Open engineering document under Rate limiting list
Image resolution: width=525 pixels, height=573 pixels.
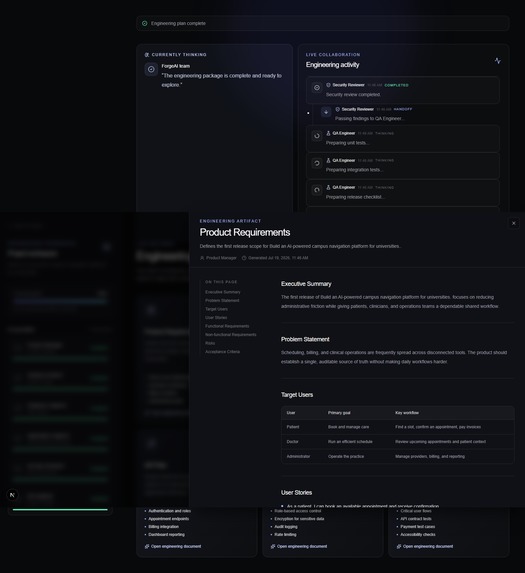(299, 546)
